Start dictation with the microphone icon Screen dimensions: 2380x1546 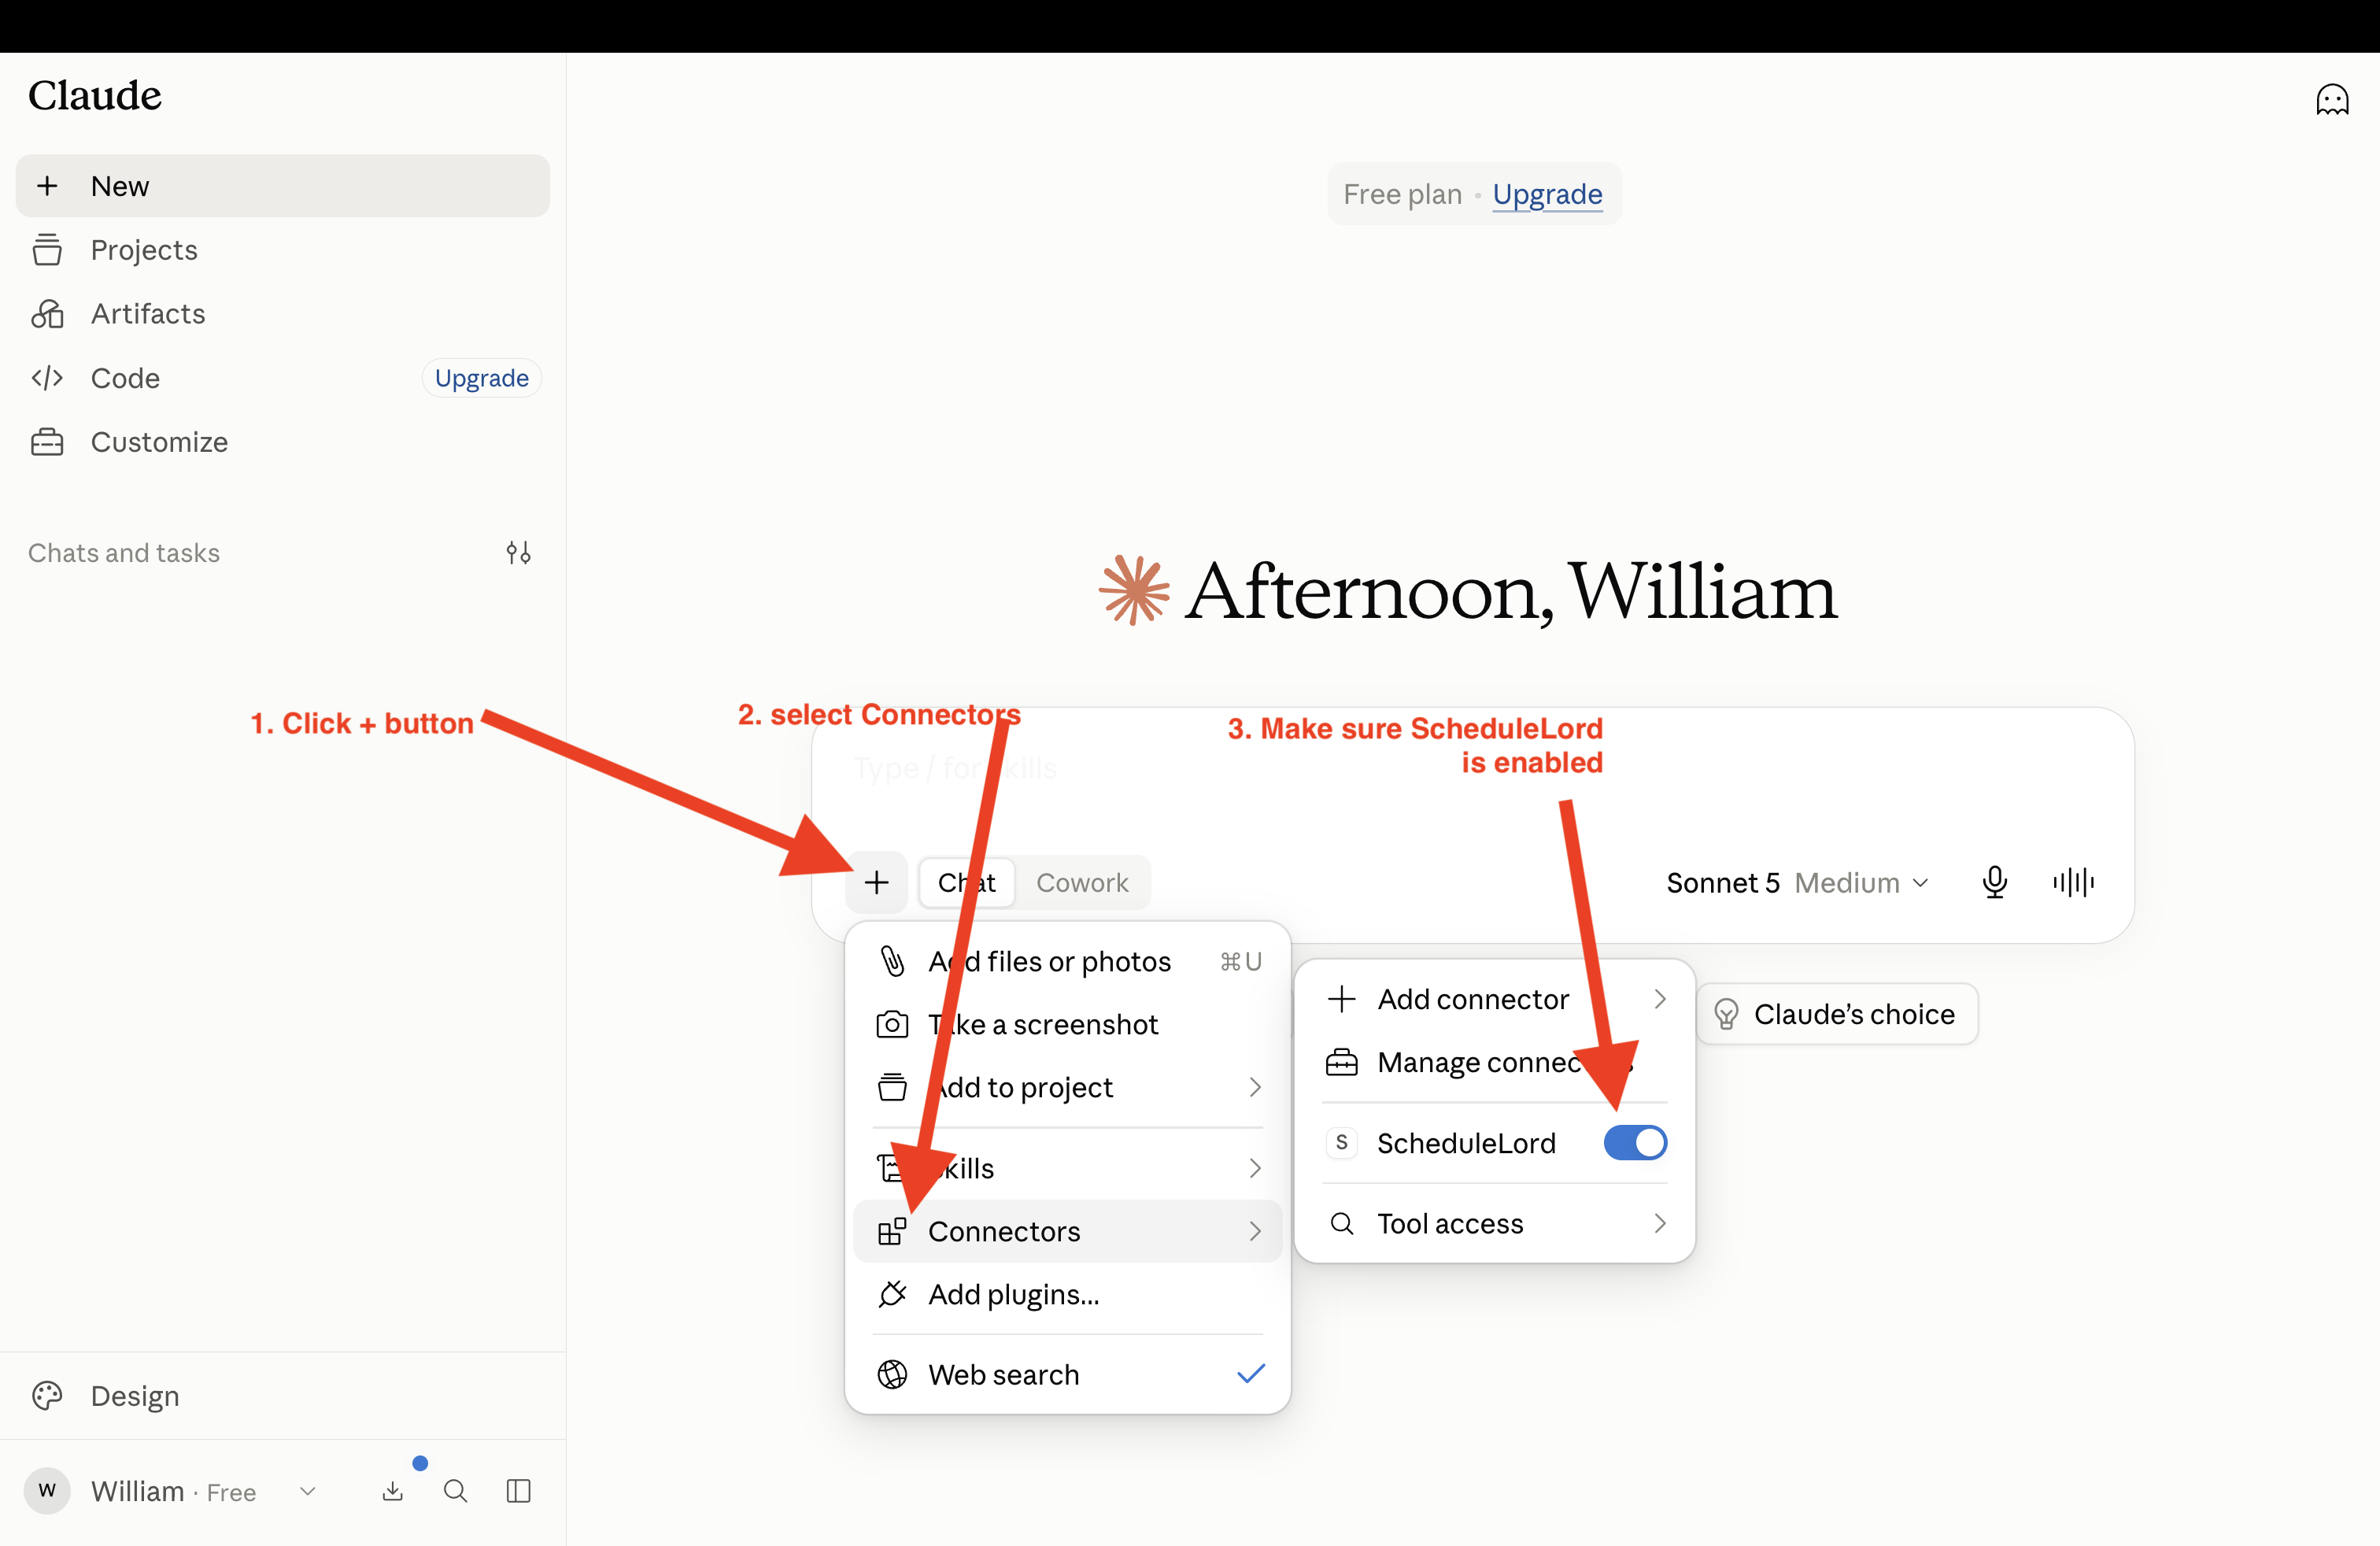(x=1995, y=882)
